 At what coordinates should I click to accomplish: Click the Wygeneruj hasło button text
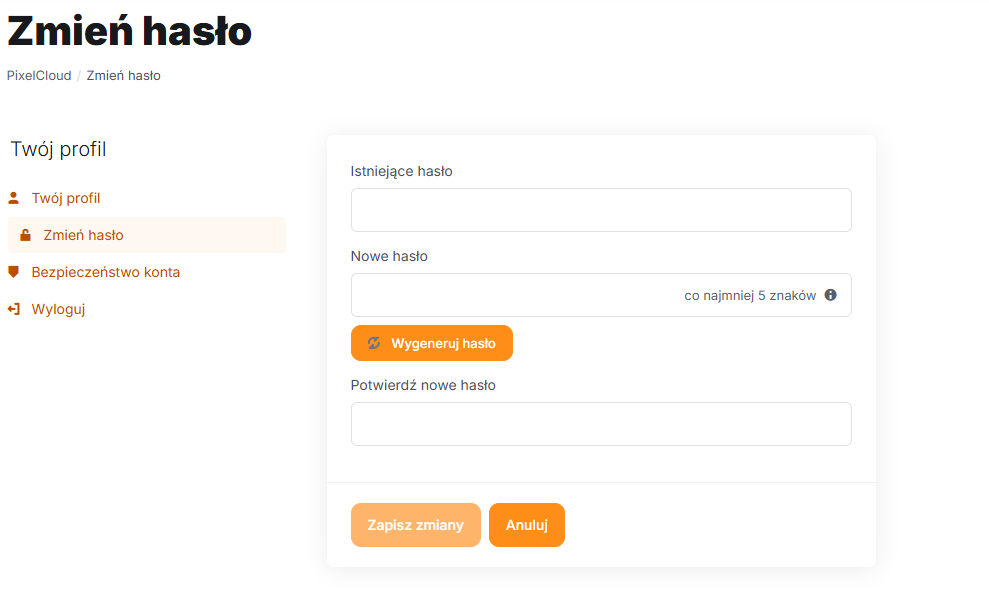[x=443, y=343]
